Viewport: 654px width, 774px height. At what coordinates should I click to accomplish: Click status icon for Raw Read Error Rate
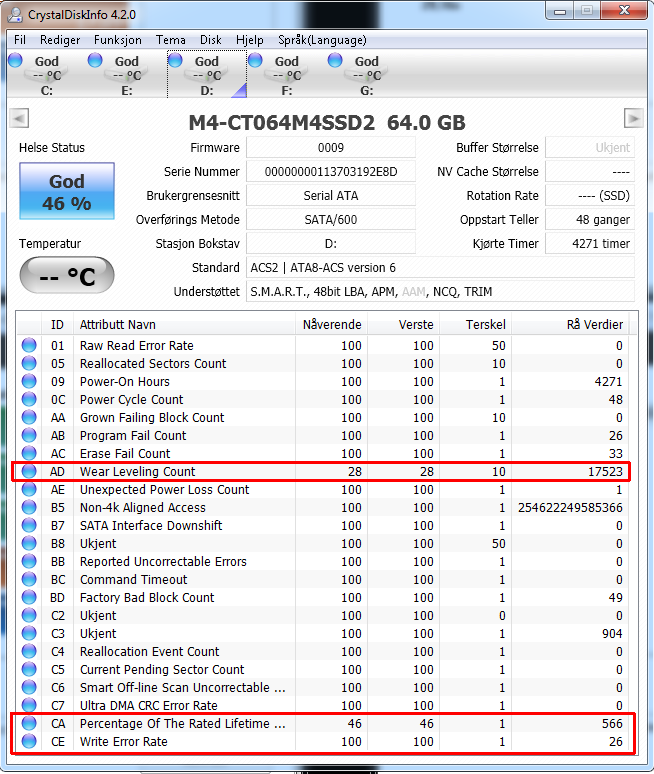point(29,345)
